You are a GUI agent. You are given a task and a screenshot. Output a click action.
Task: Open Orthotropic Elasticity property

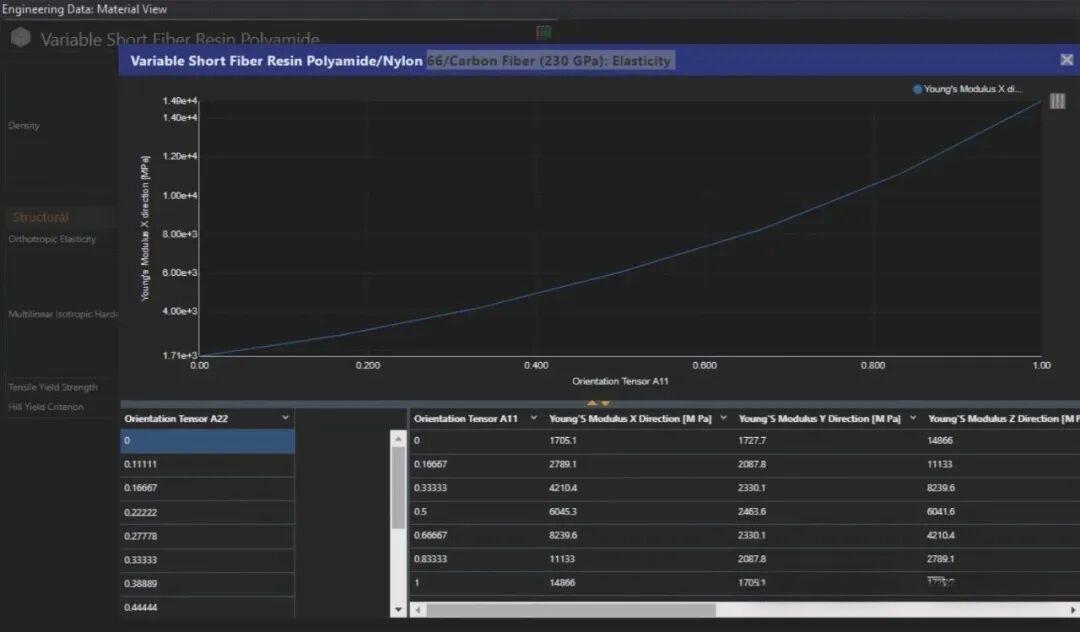click(x=52, y=239)
